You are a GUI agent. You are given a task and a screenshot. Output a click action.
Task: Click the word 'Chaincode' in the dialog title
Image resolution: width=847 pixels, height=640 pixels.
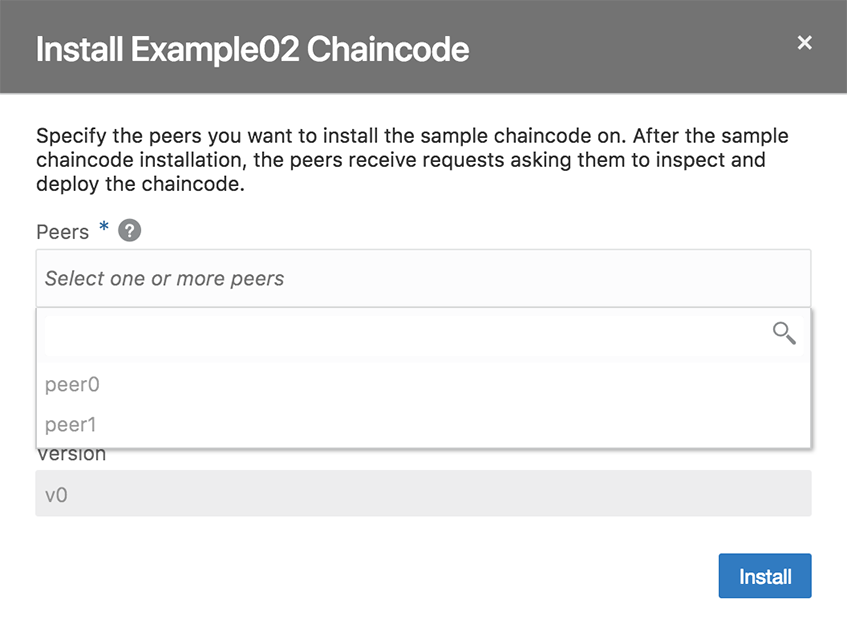pos(388,48)
